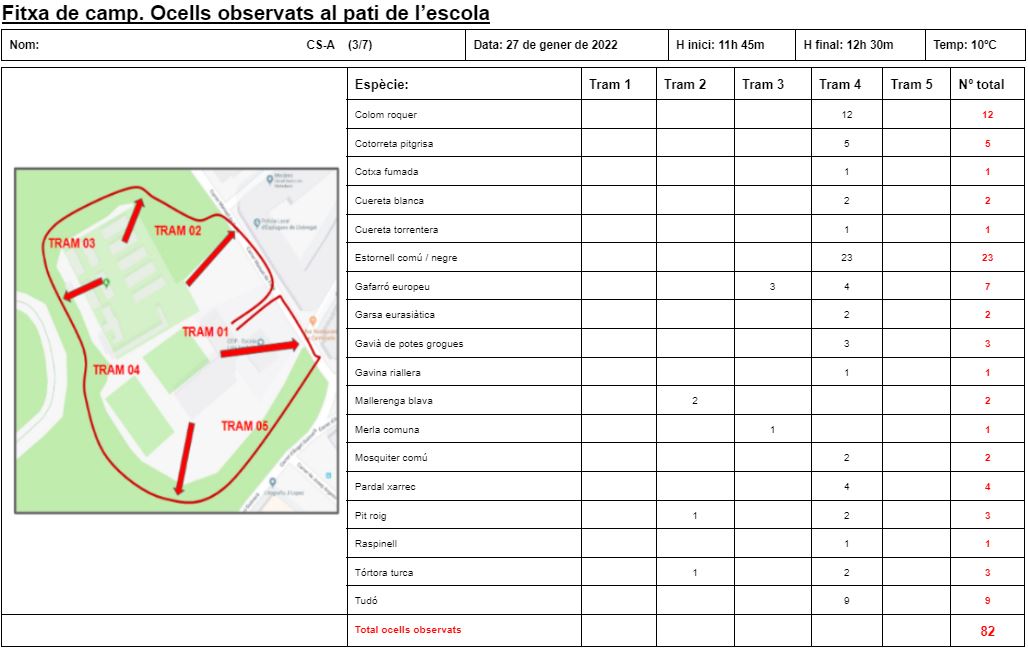Click the downward red arrow near TRAM 05
Viewport: 1028px width, 649px height.
point(185,456)
